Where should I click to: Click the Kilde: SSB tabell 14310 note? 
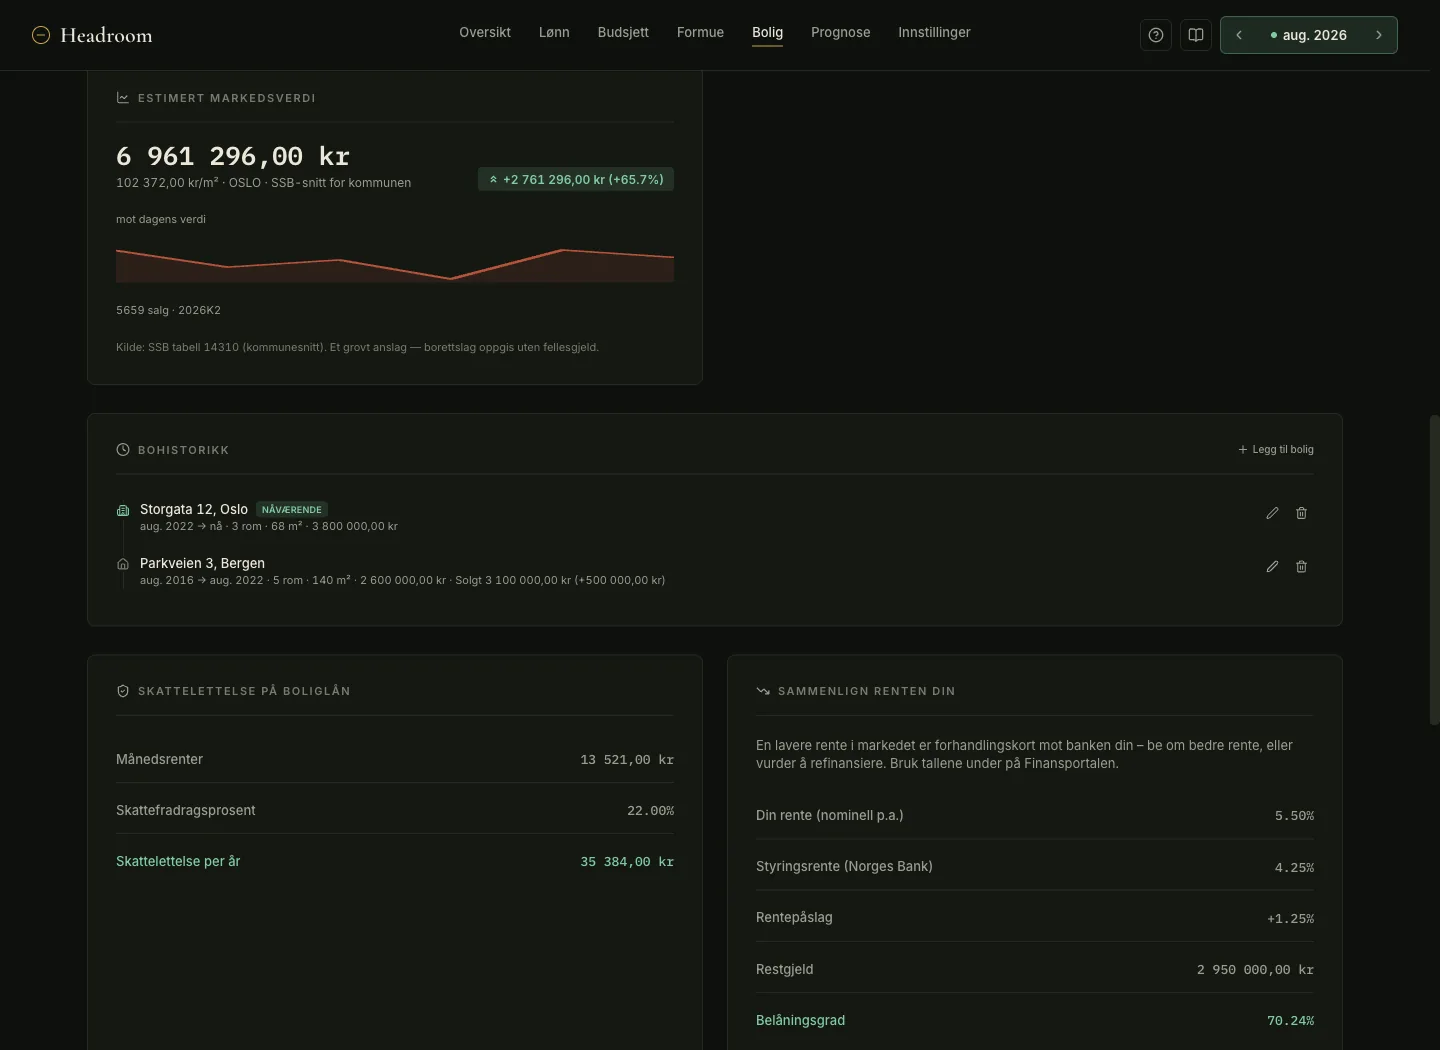pos(357,347)
